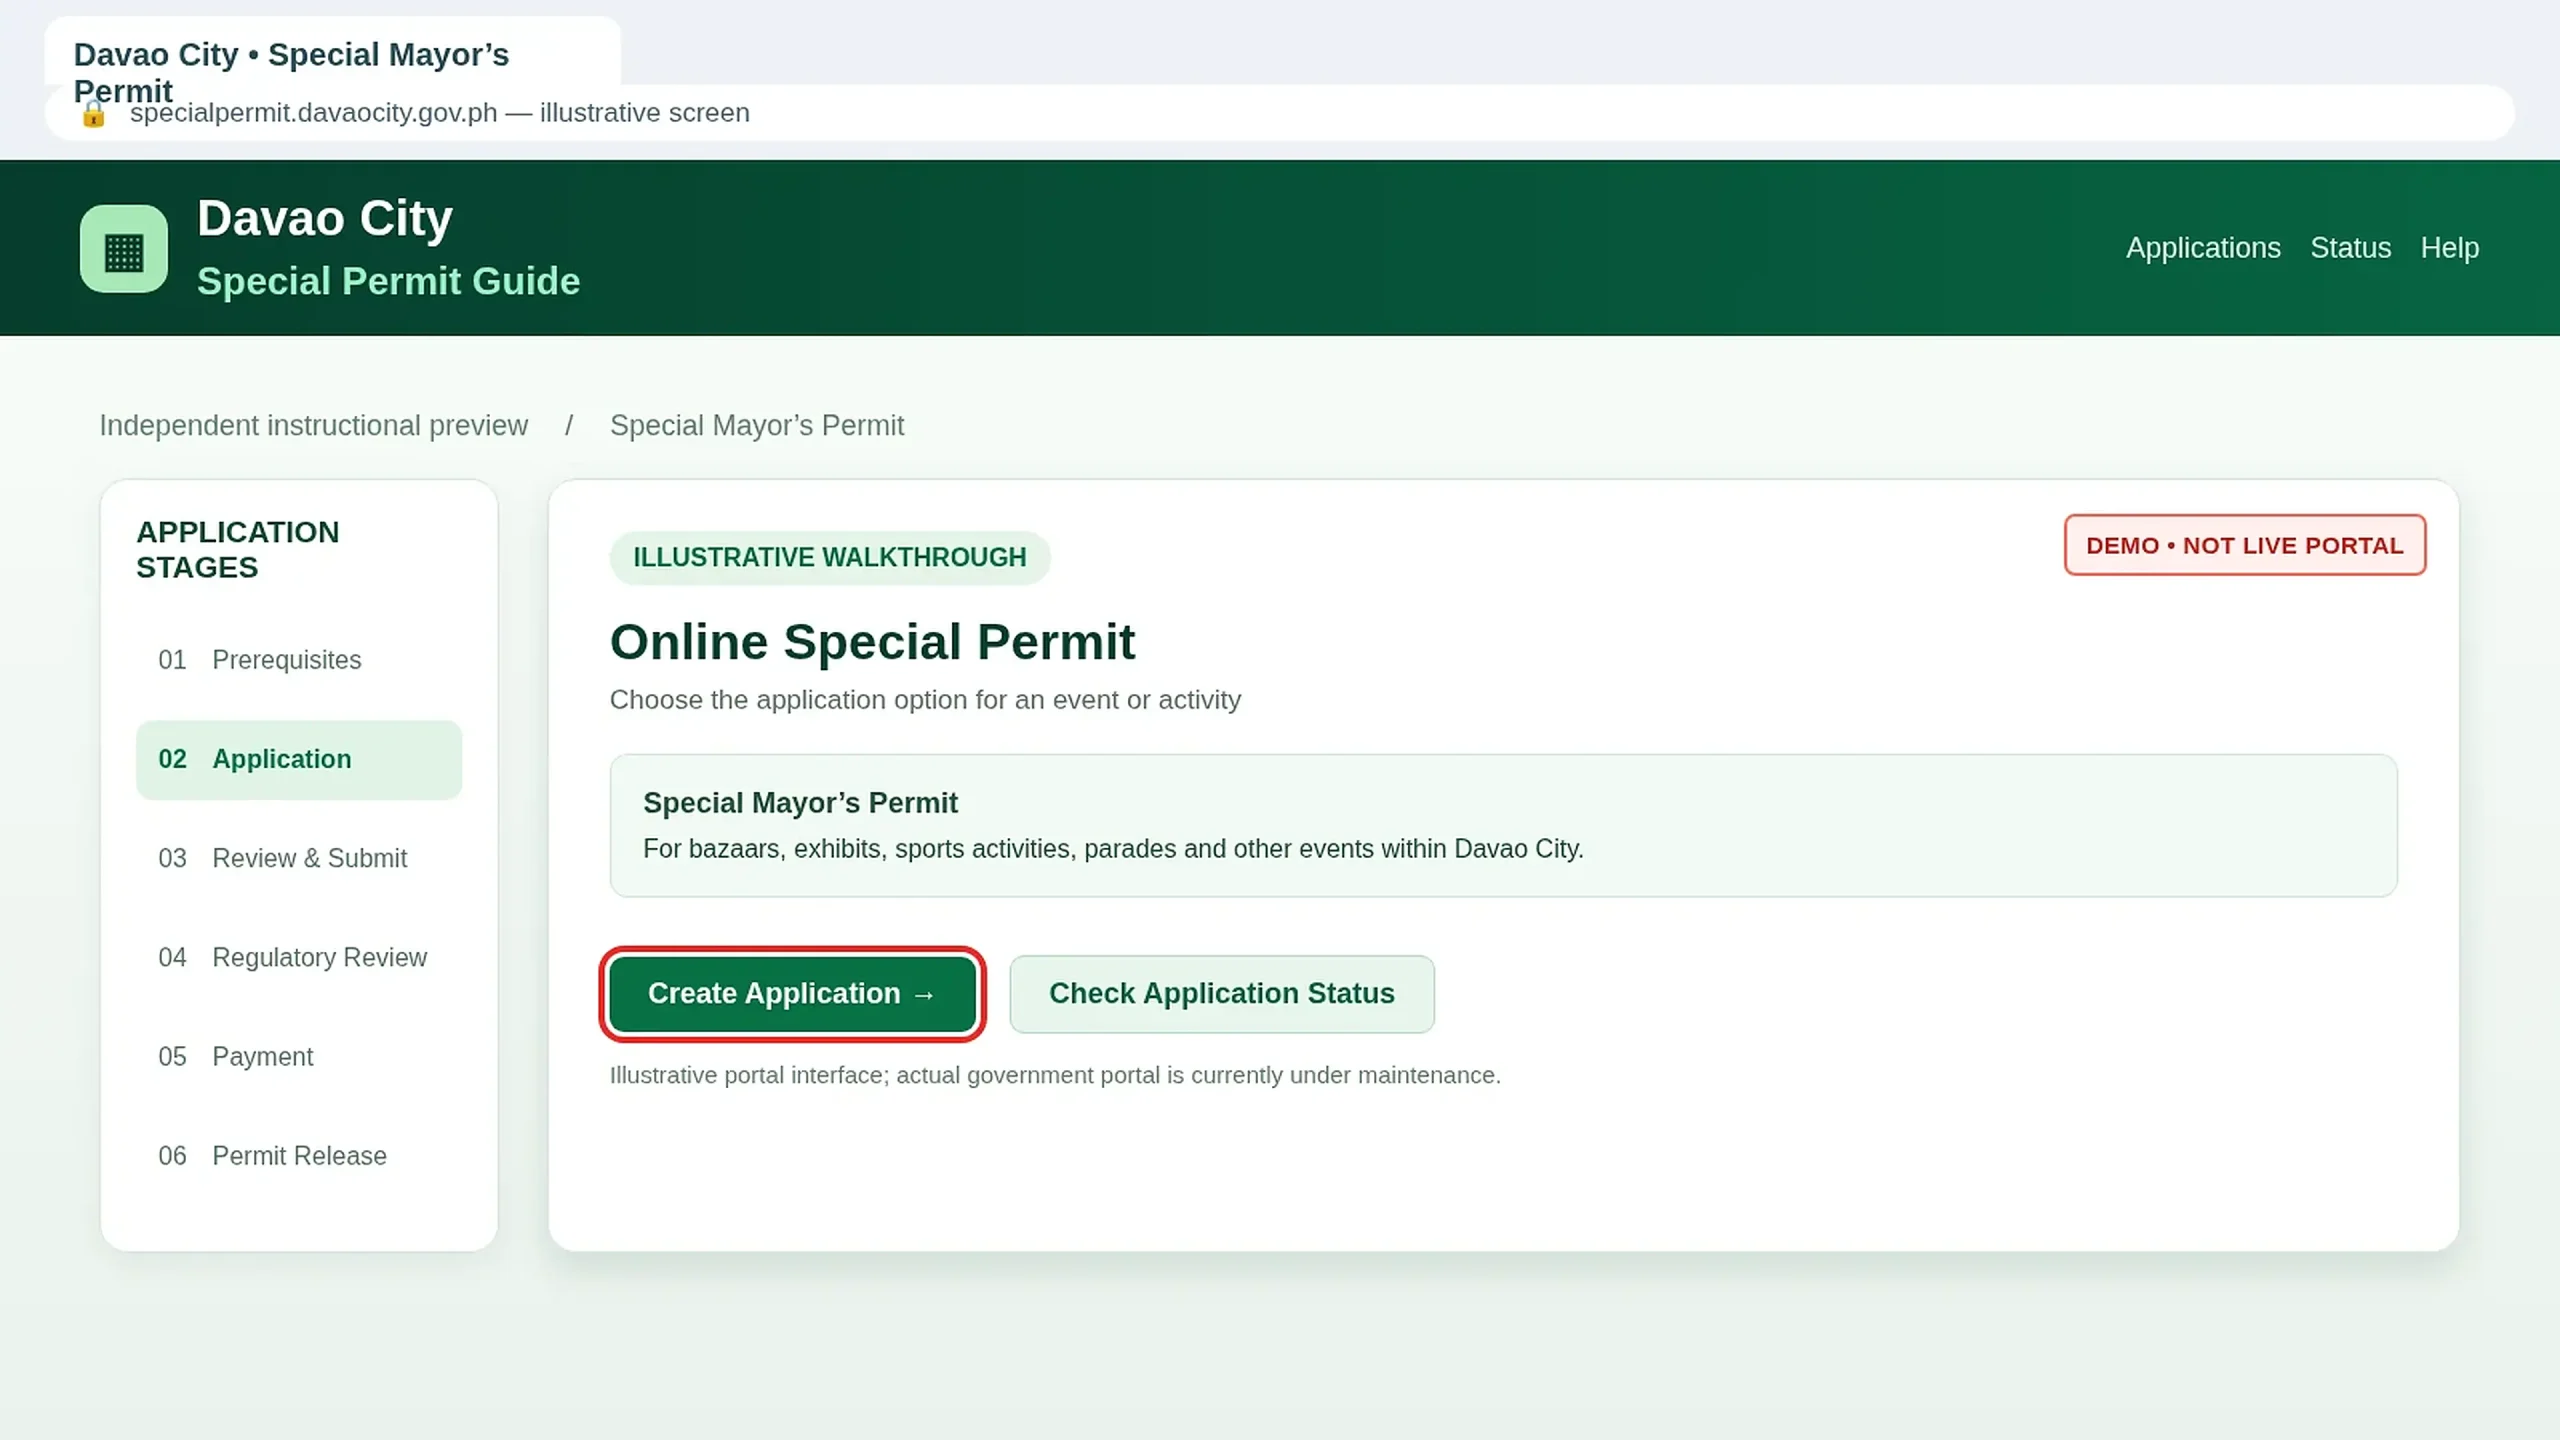Select the Special Mayor's Permit option card

point(1503,826)
